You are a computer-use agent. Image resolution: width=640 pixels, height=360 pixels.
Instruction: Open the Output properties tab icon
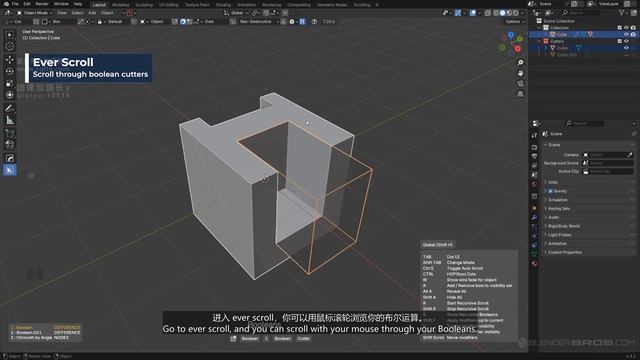pos(534,156)
